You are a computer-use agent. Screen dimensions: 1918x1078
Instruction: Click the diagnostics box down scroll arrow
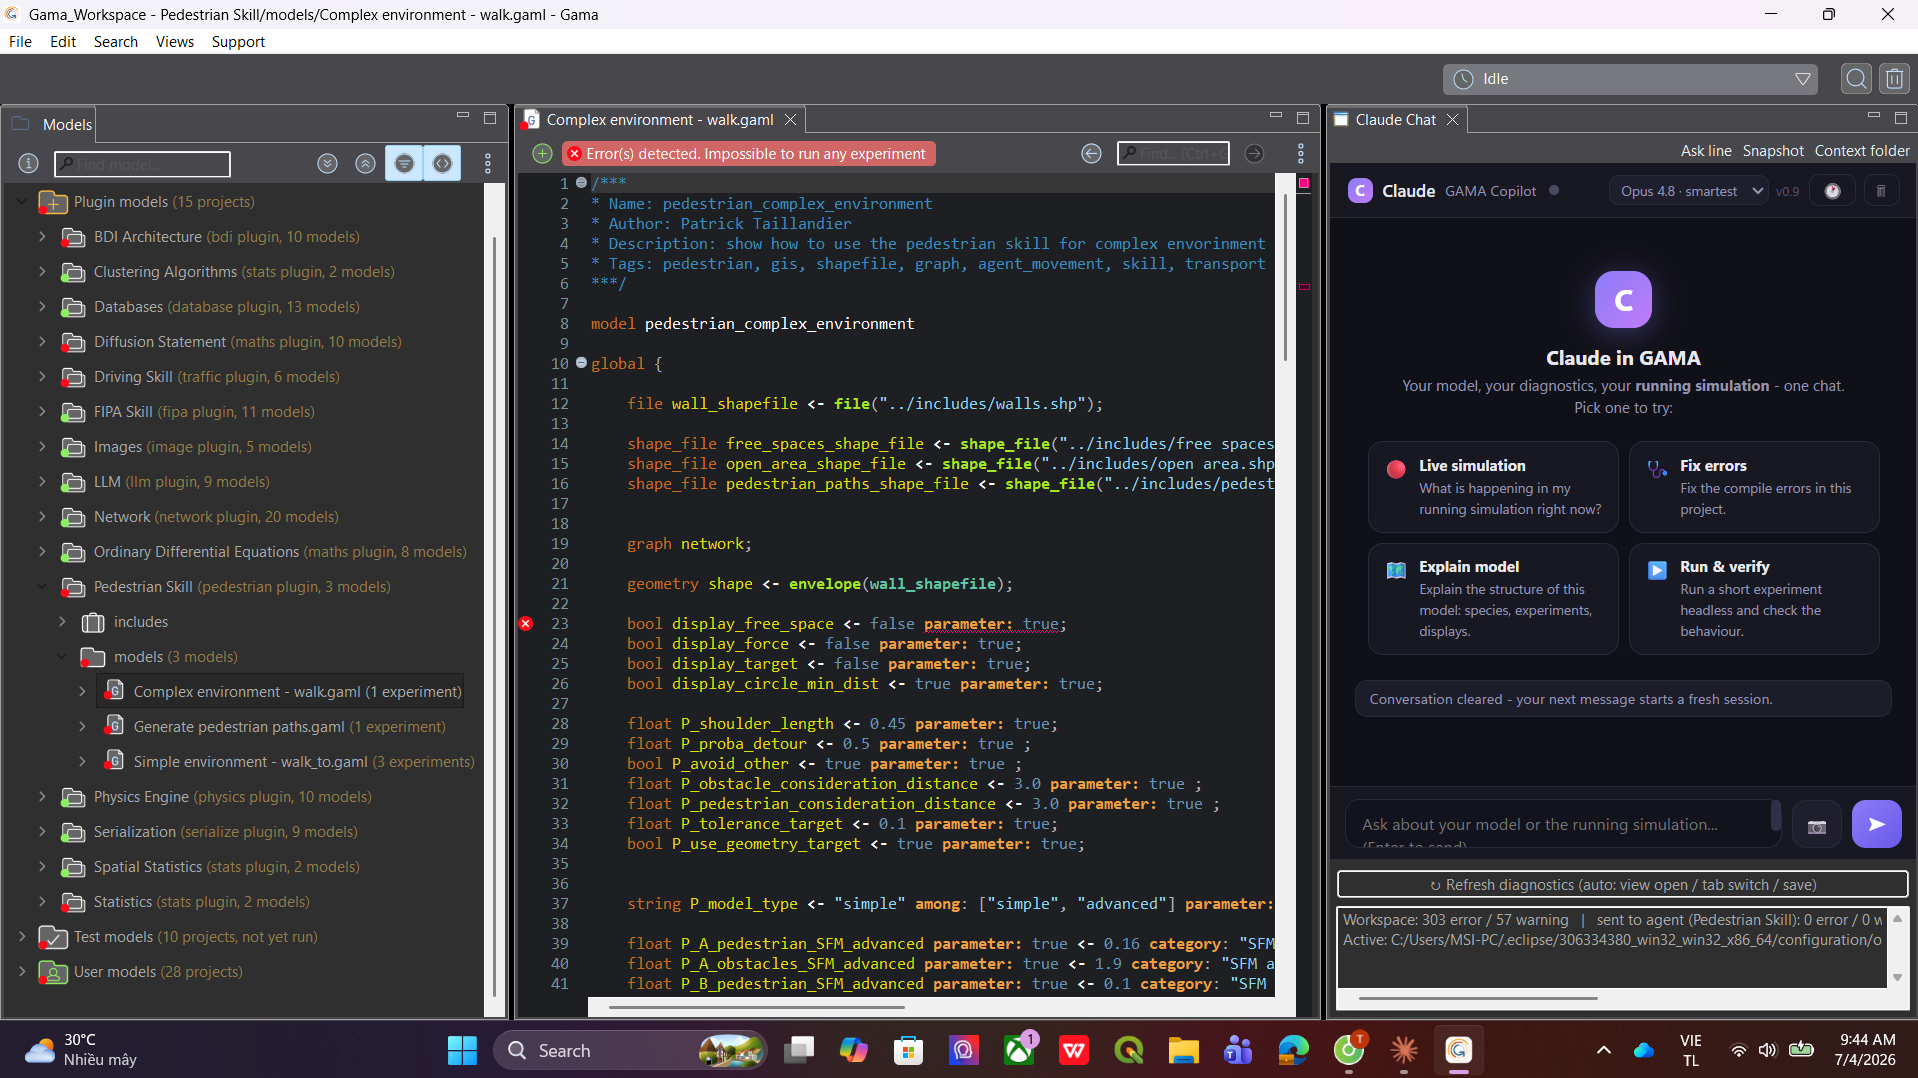(x=1897, y=977)
